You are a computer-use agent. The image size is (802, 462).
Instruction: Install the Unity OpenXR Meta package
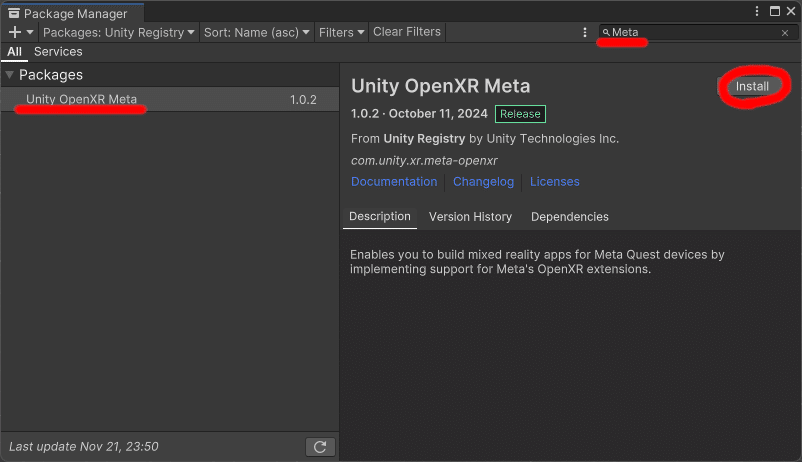[x=752, y=86]
